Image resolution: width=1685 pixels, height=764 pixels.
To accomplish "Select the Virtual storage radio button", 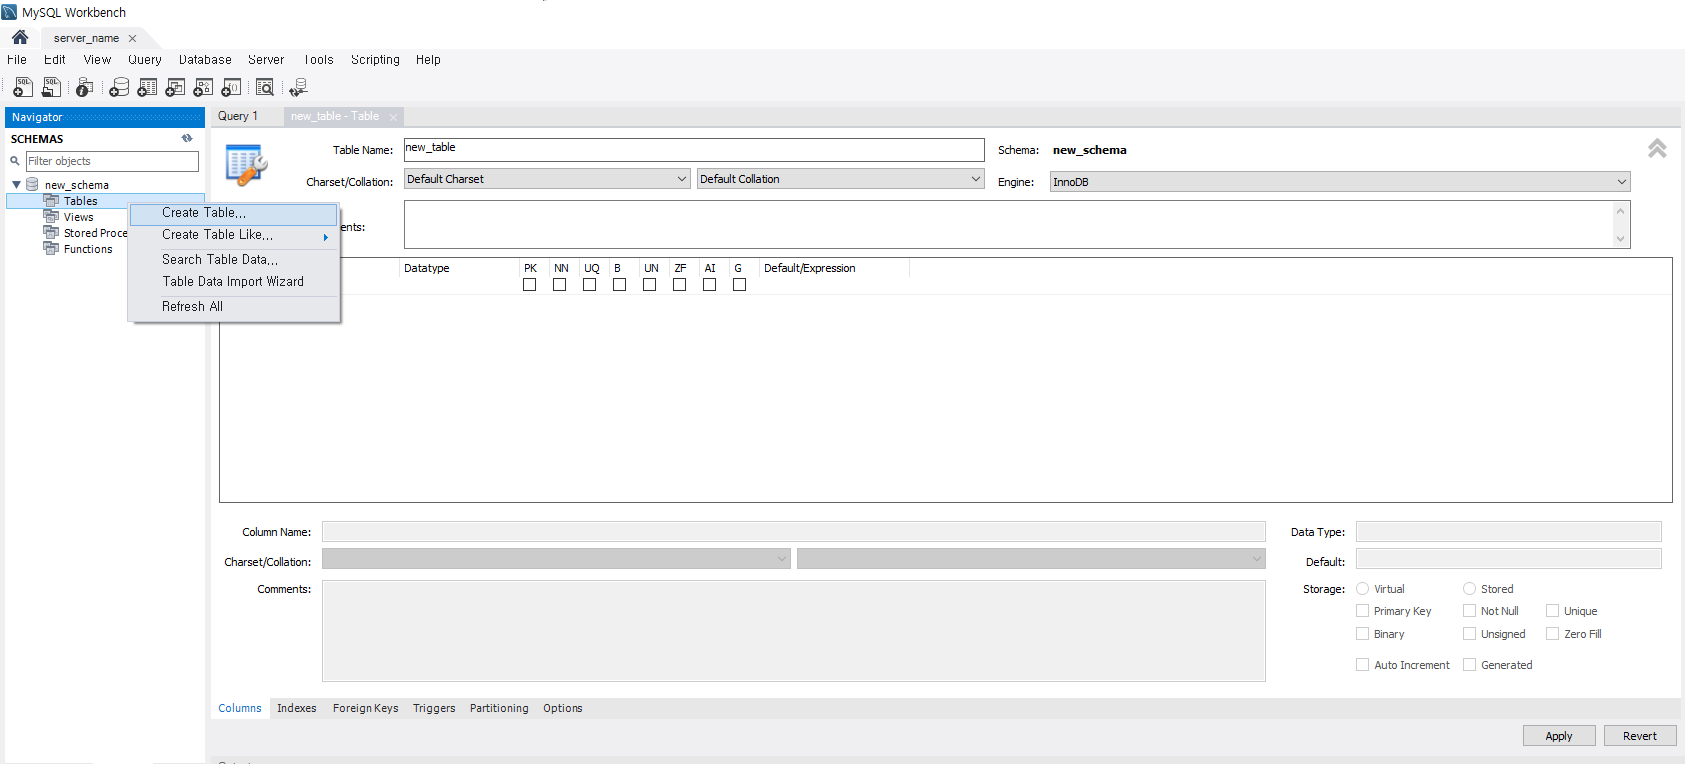I will tap(1362, 589).
